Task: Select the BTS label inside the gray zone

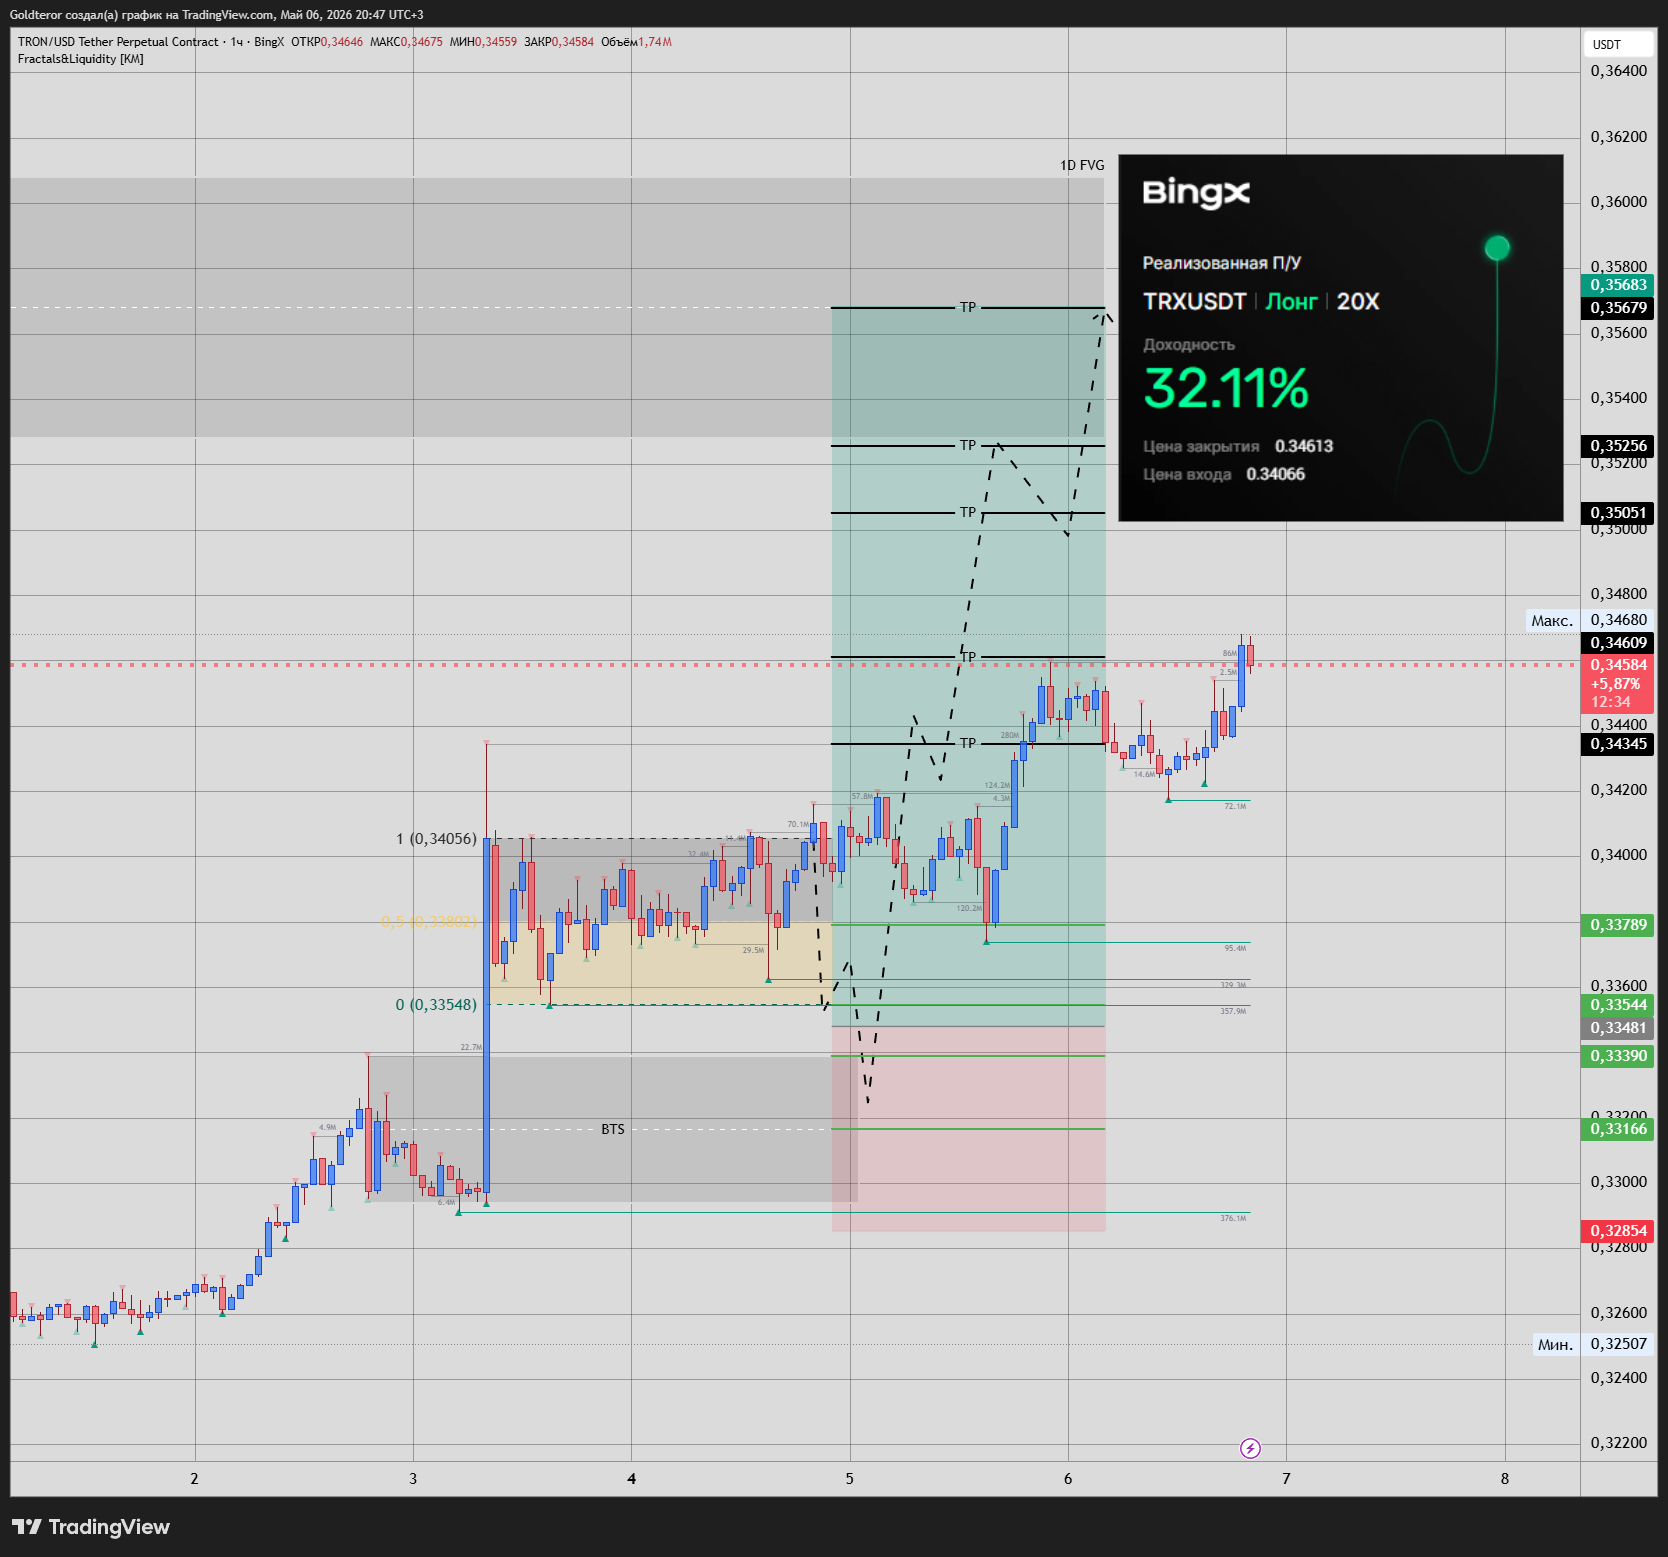Action: pos(613,1129)
